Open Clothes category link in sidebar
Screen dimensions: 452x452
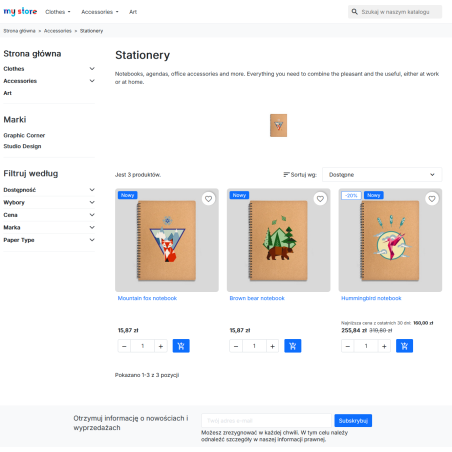click(14, 69)
